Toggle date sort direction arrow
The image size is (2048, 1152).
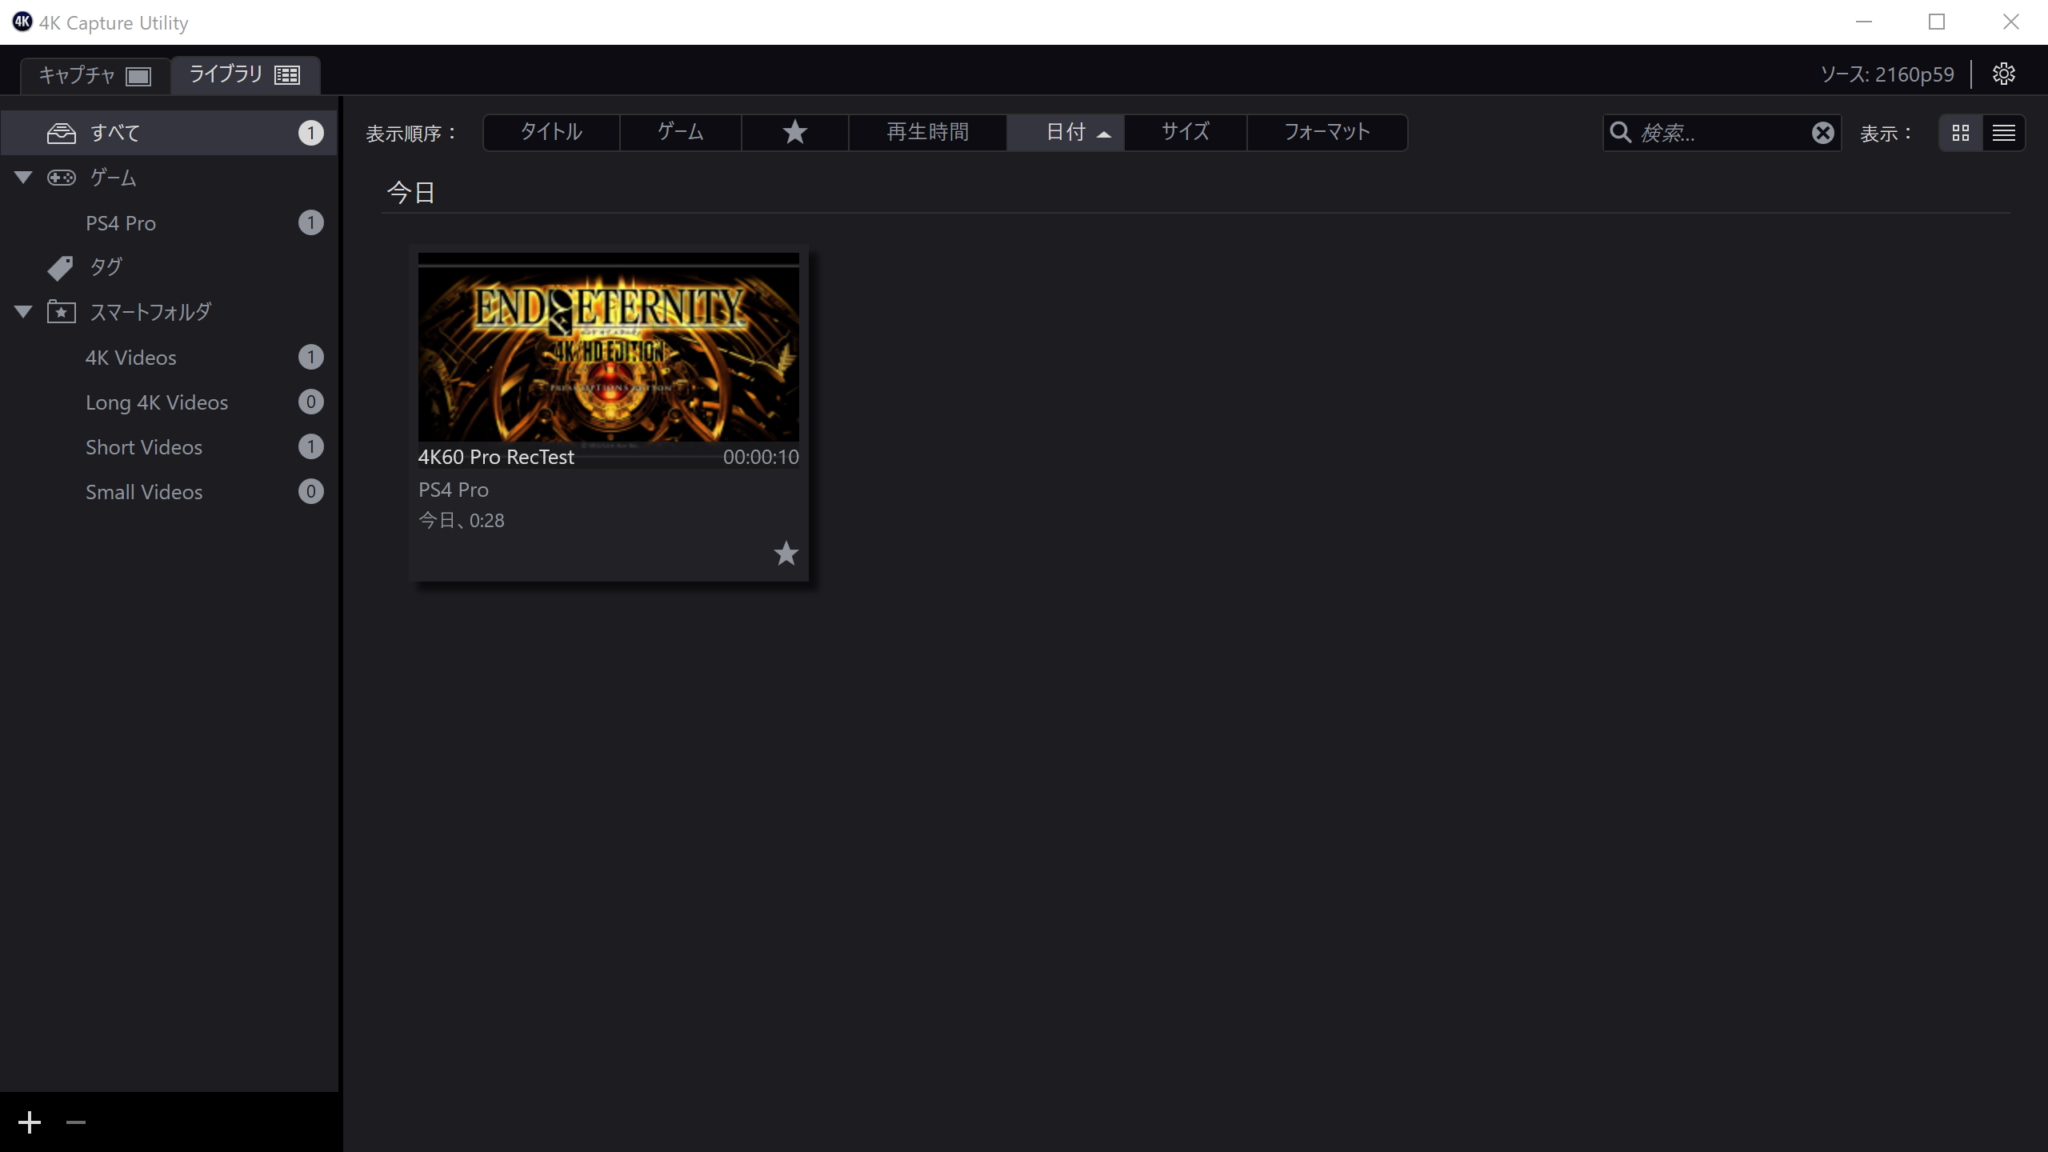(x=1104, y=133)
